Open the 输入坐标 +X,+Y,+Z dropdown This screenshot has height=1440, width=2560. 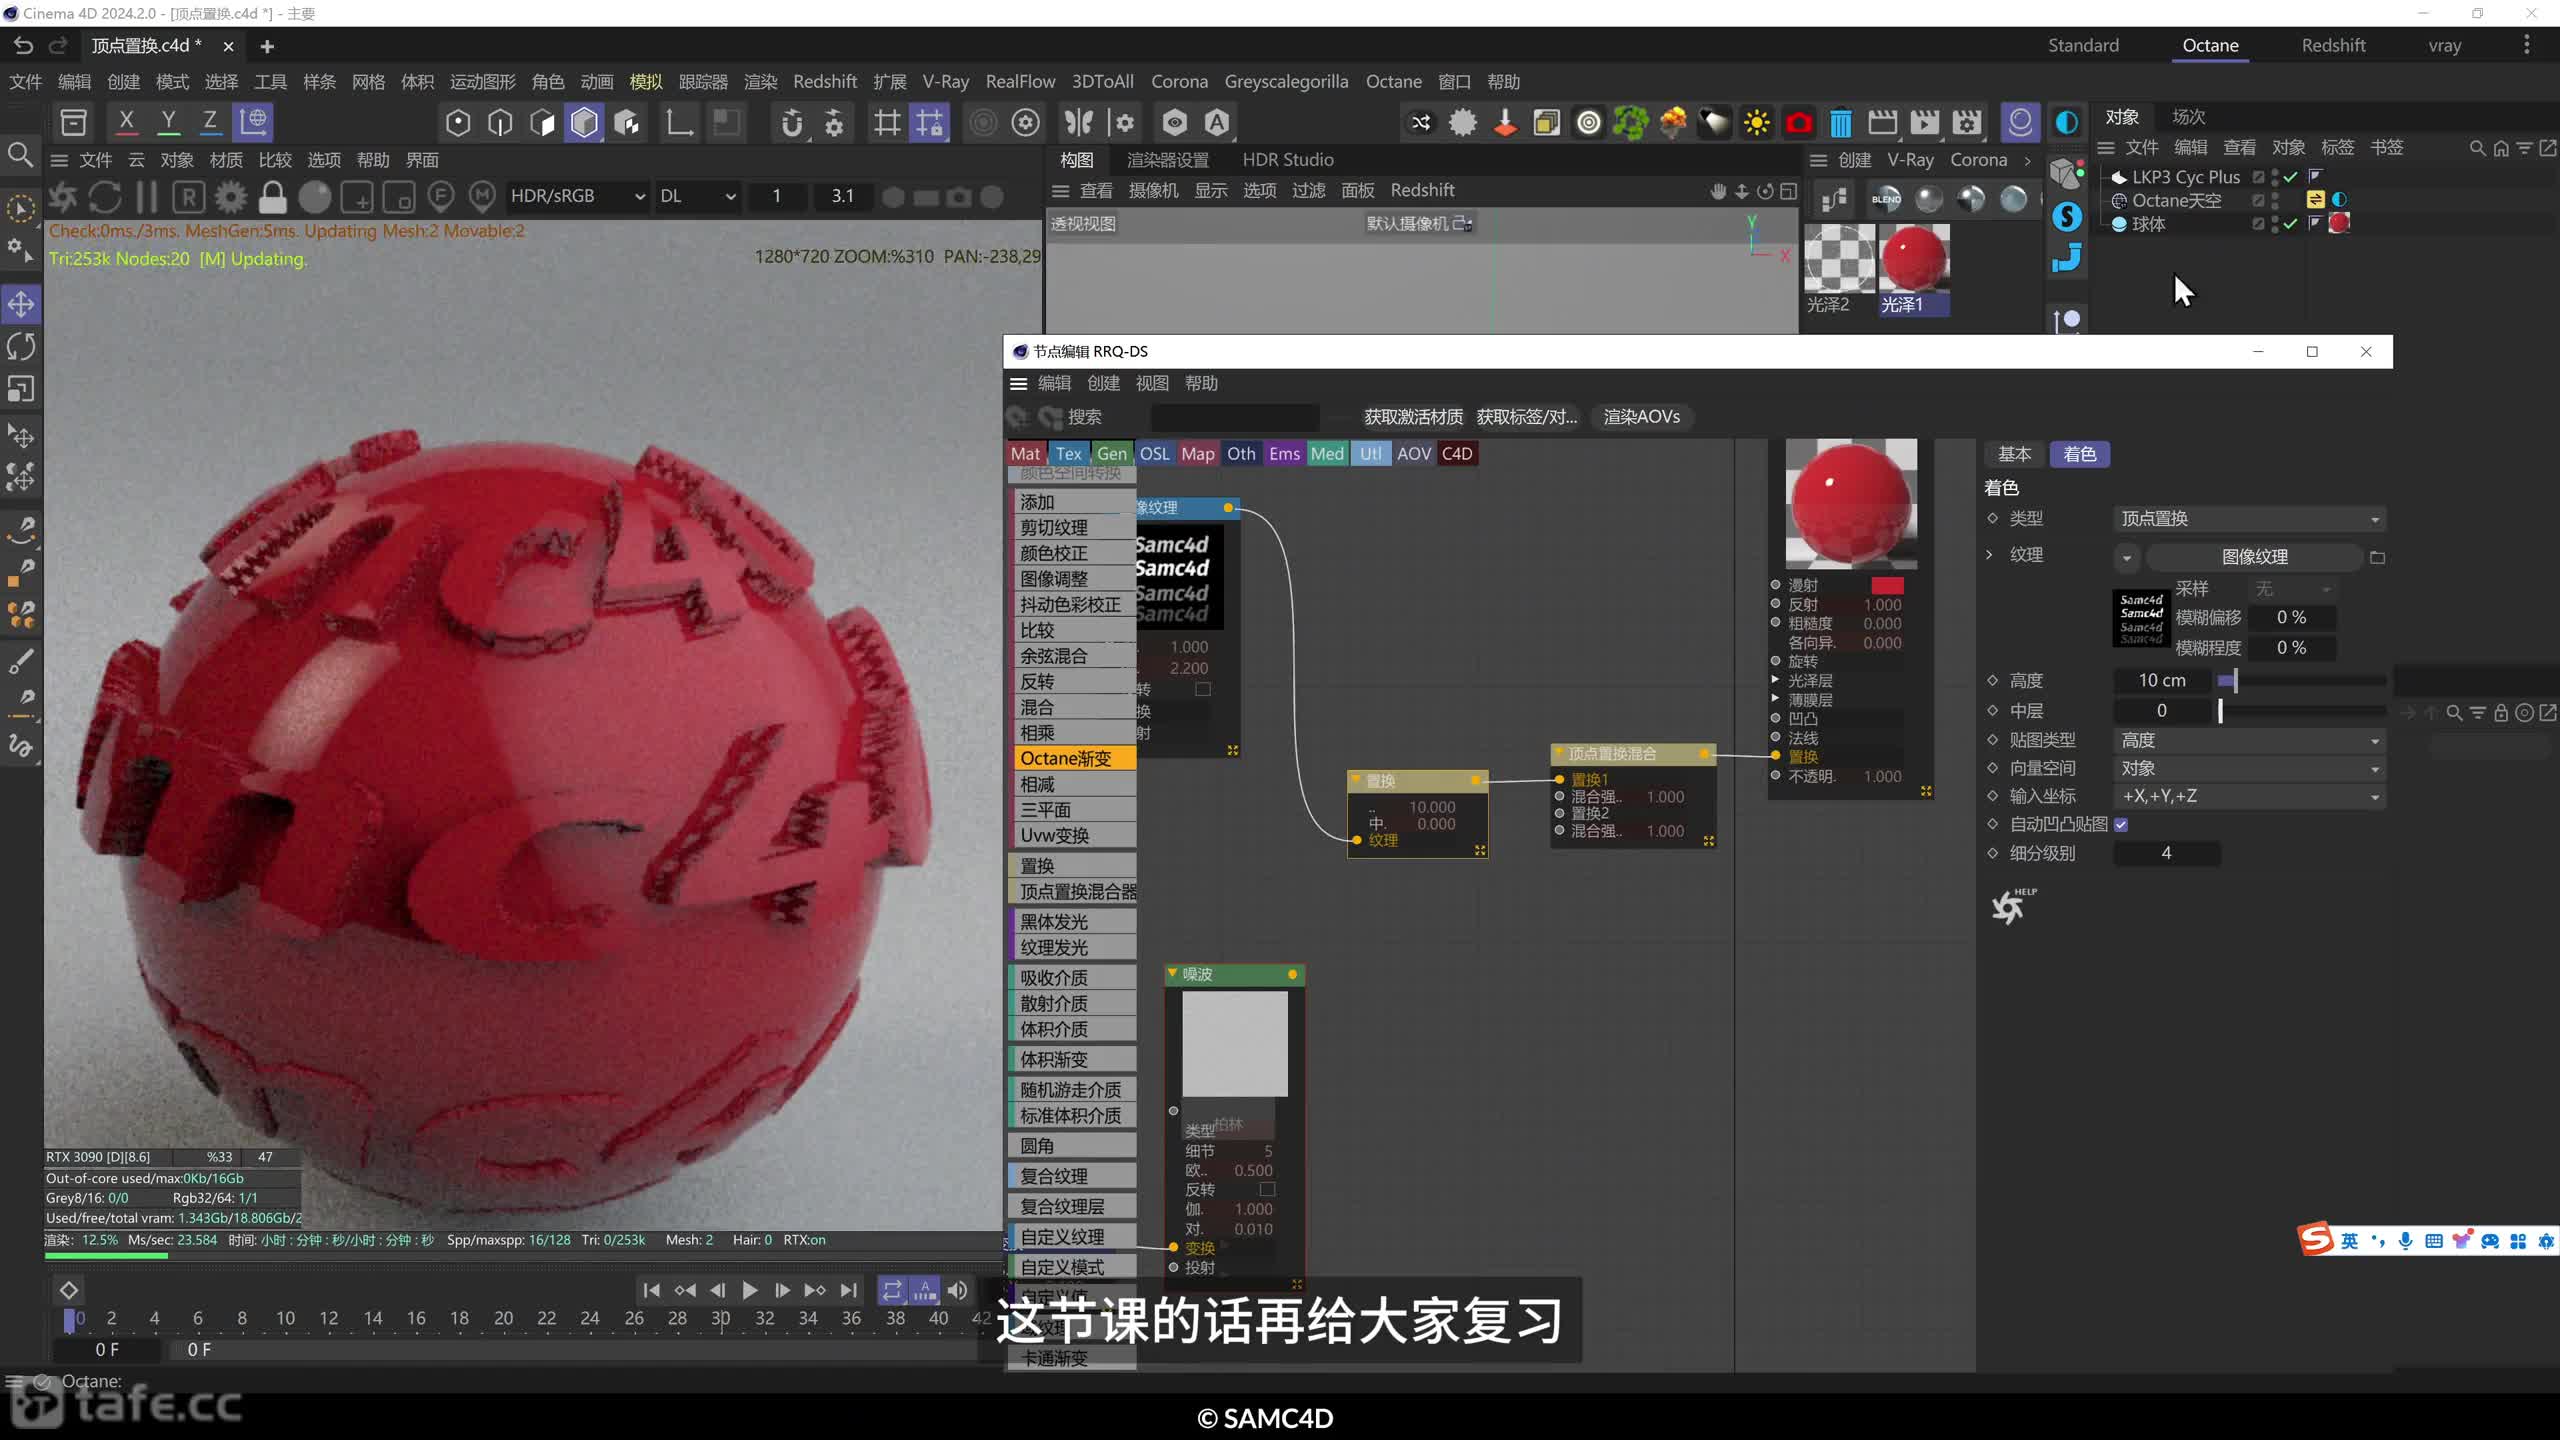click(x=2249, y=797)
